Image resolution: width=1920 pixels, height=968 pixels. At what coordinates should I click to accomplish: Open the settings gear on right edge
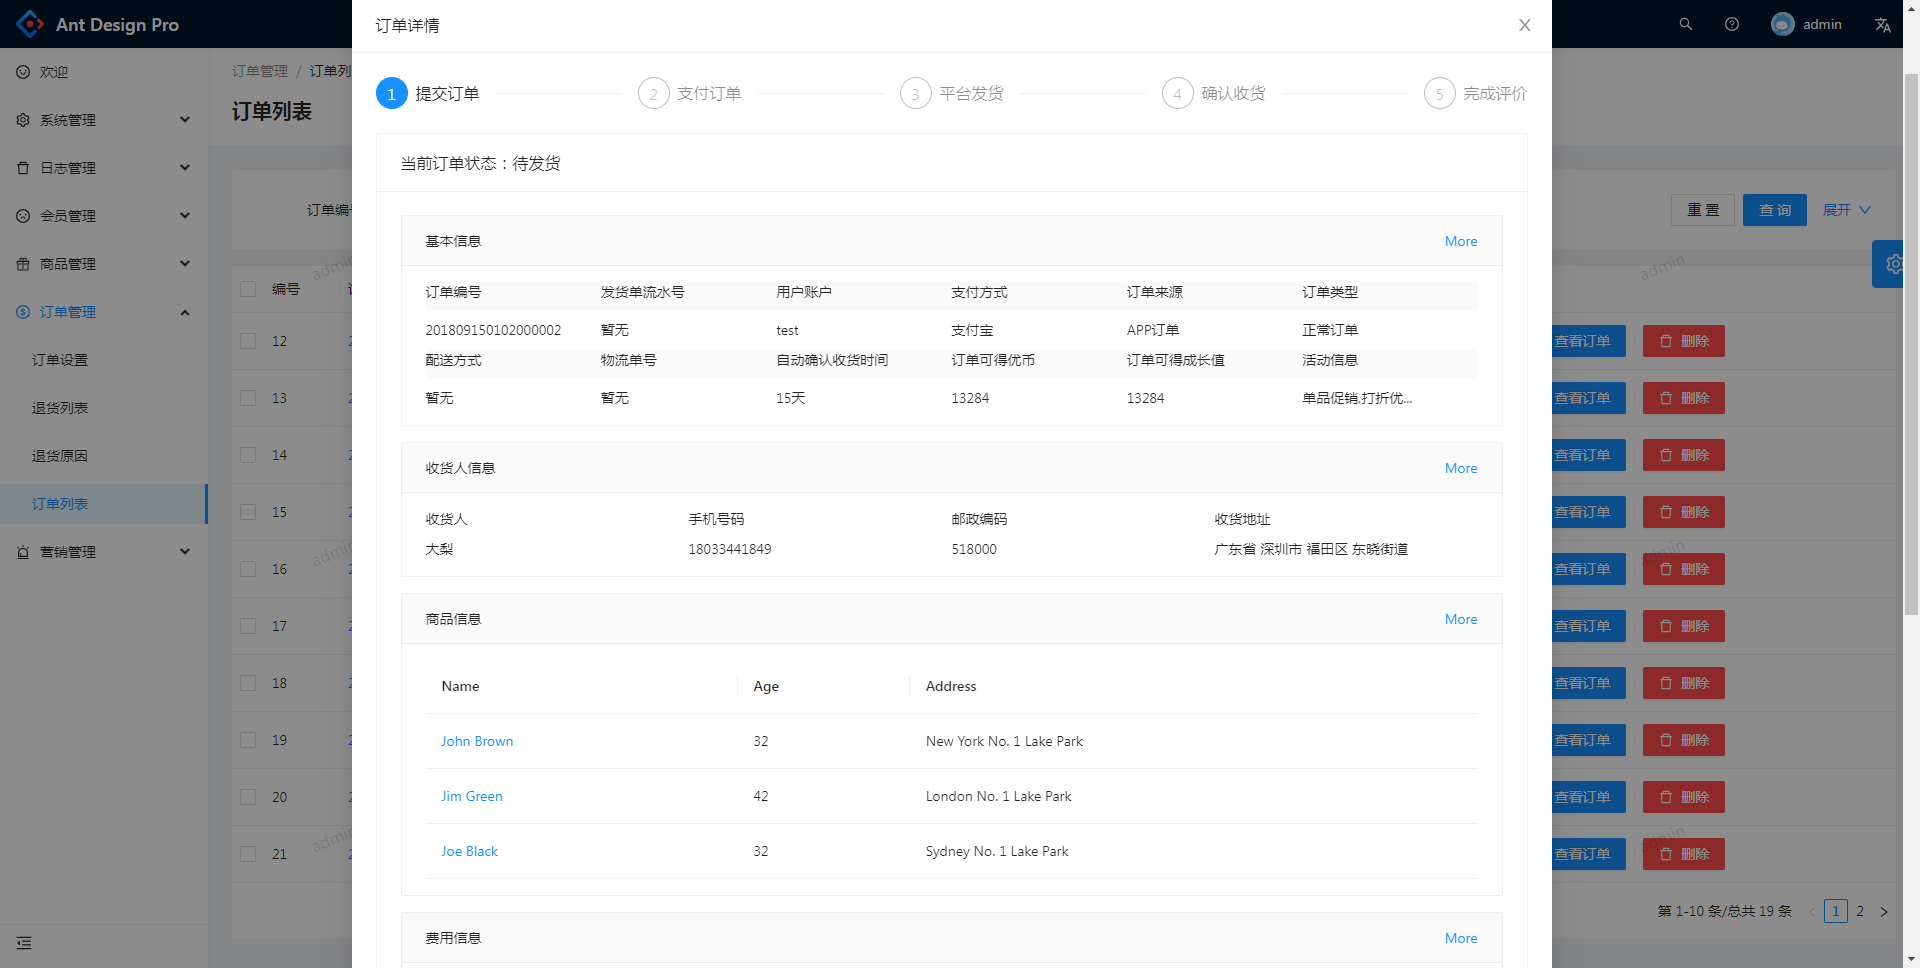pos(1895,264)
